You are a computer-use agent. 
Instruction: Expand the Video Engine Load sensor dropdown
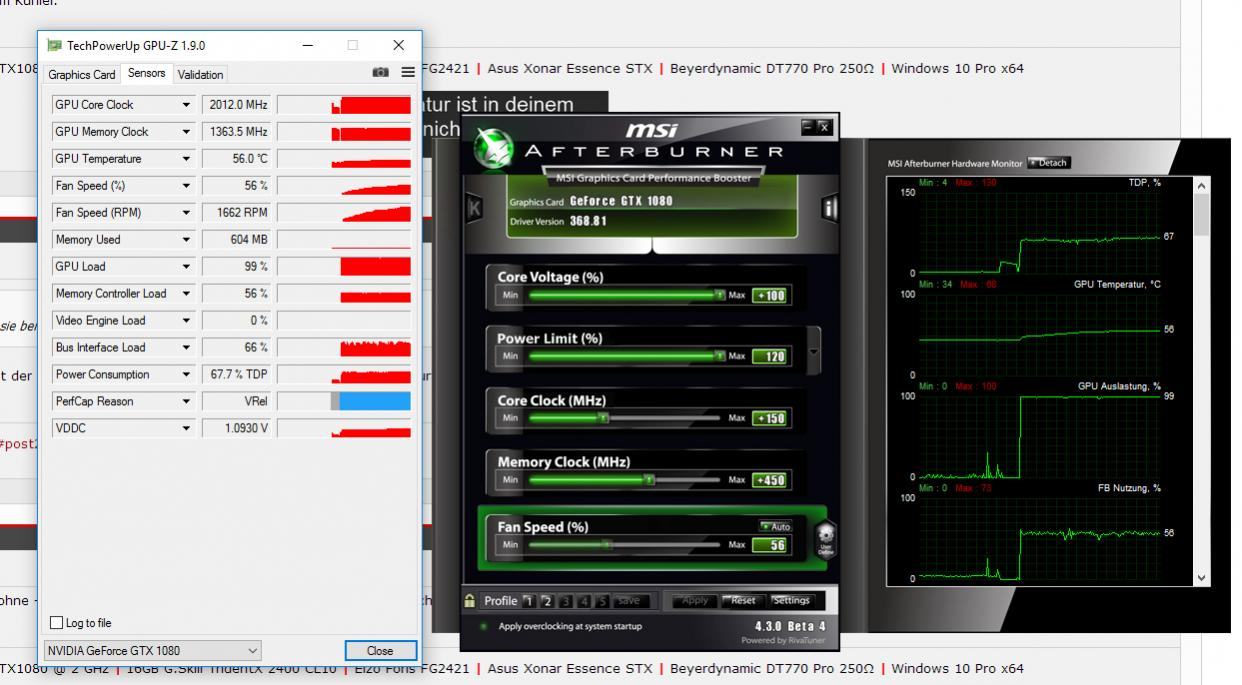[186, 321]
